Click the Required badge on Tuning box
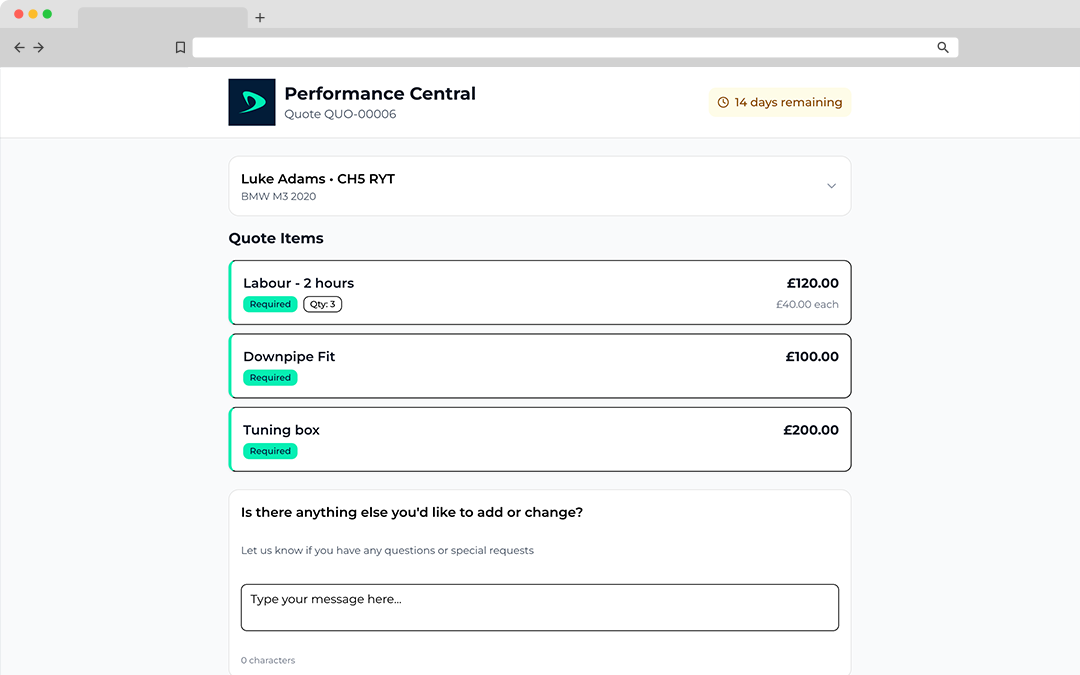The height and width of the screenshot is (675, 1080). (270, 451)
